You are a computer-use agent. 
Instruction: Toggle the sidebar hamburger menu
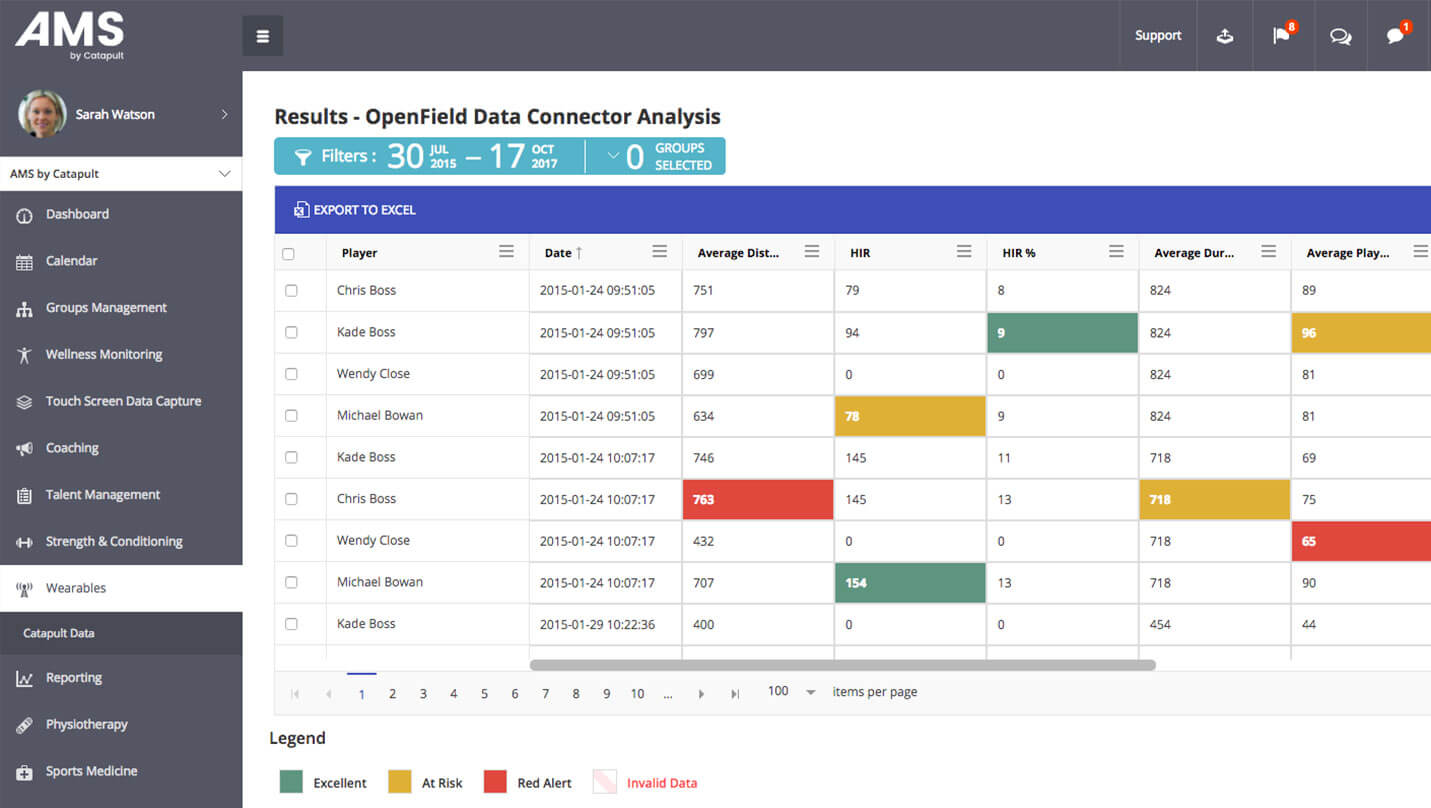click(262, 35)
